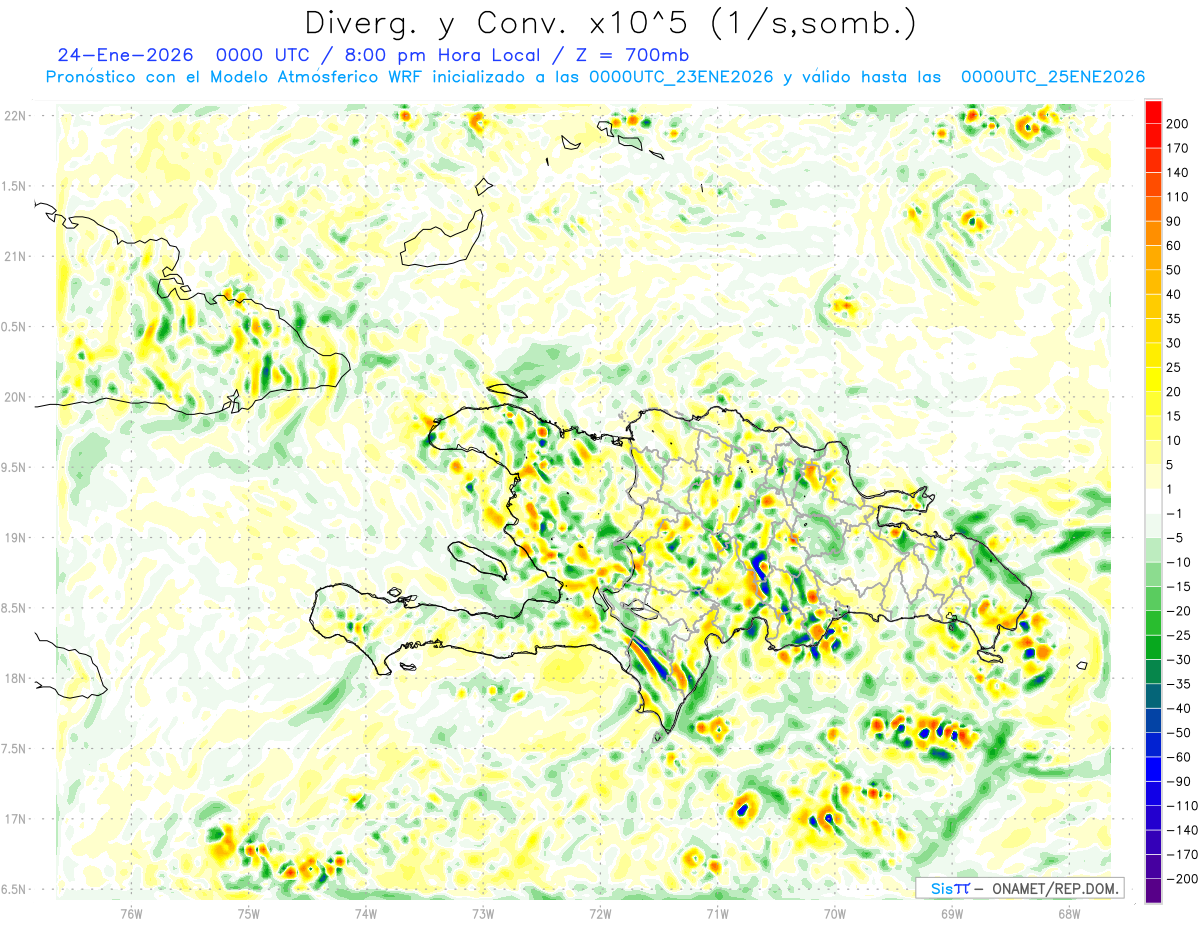Select the '-50' color scale value
The height and width of the screenshot is (927, 1200).
[1178, 733]
